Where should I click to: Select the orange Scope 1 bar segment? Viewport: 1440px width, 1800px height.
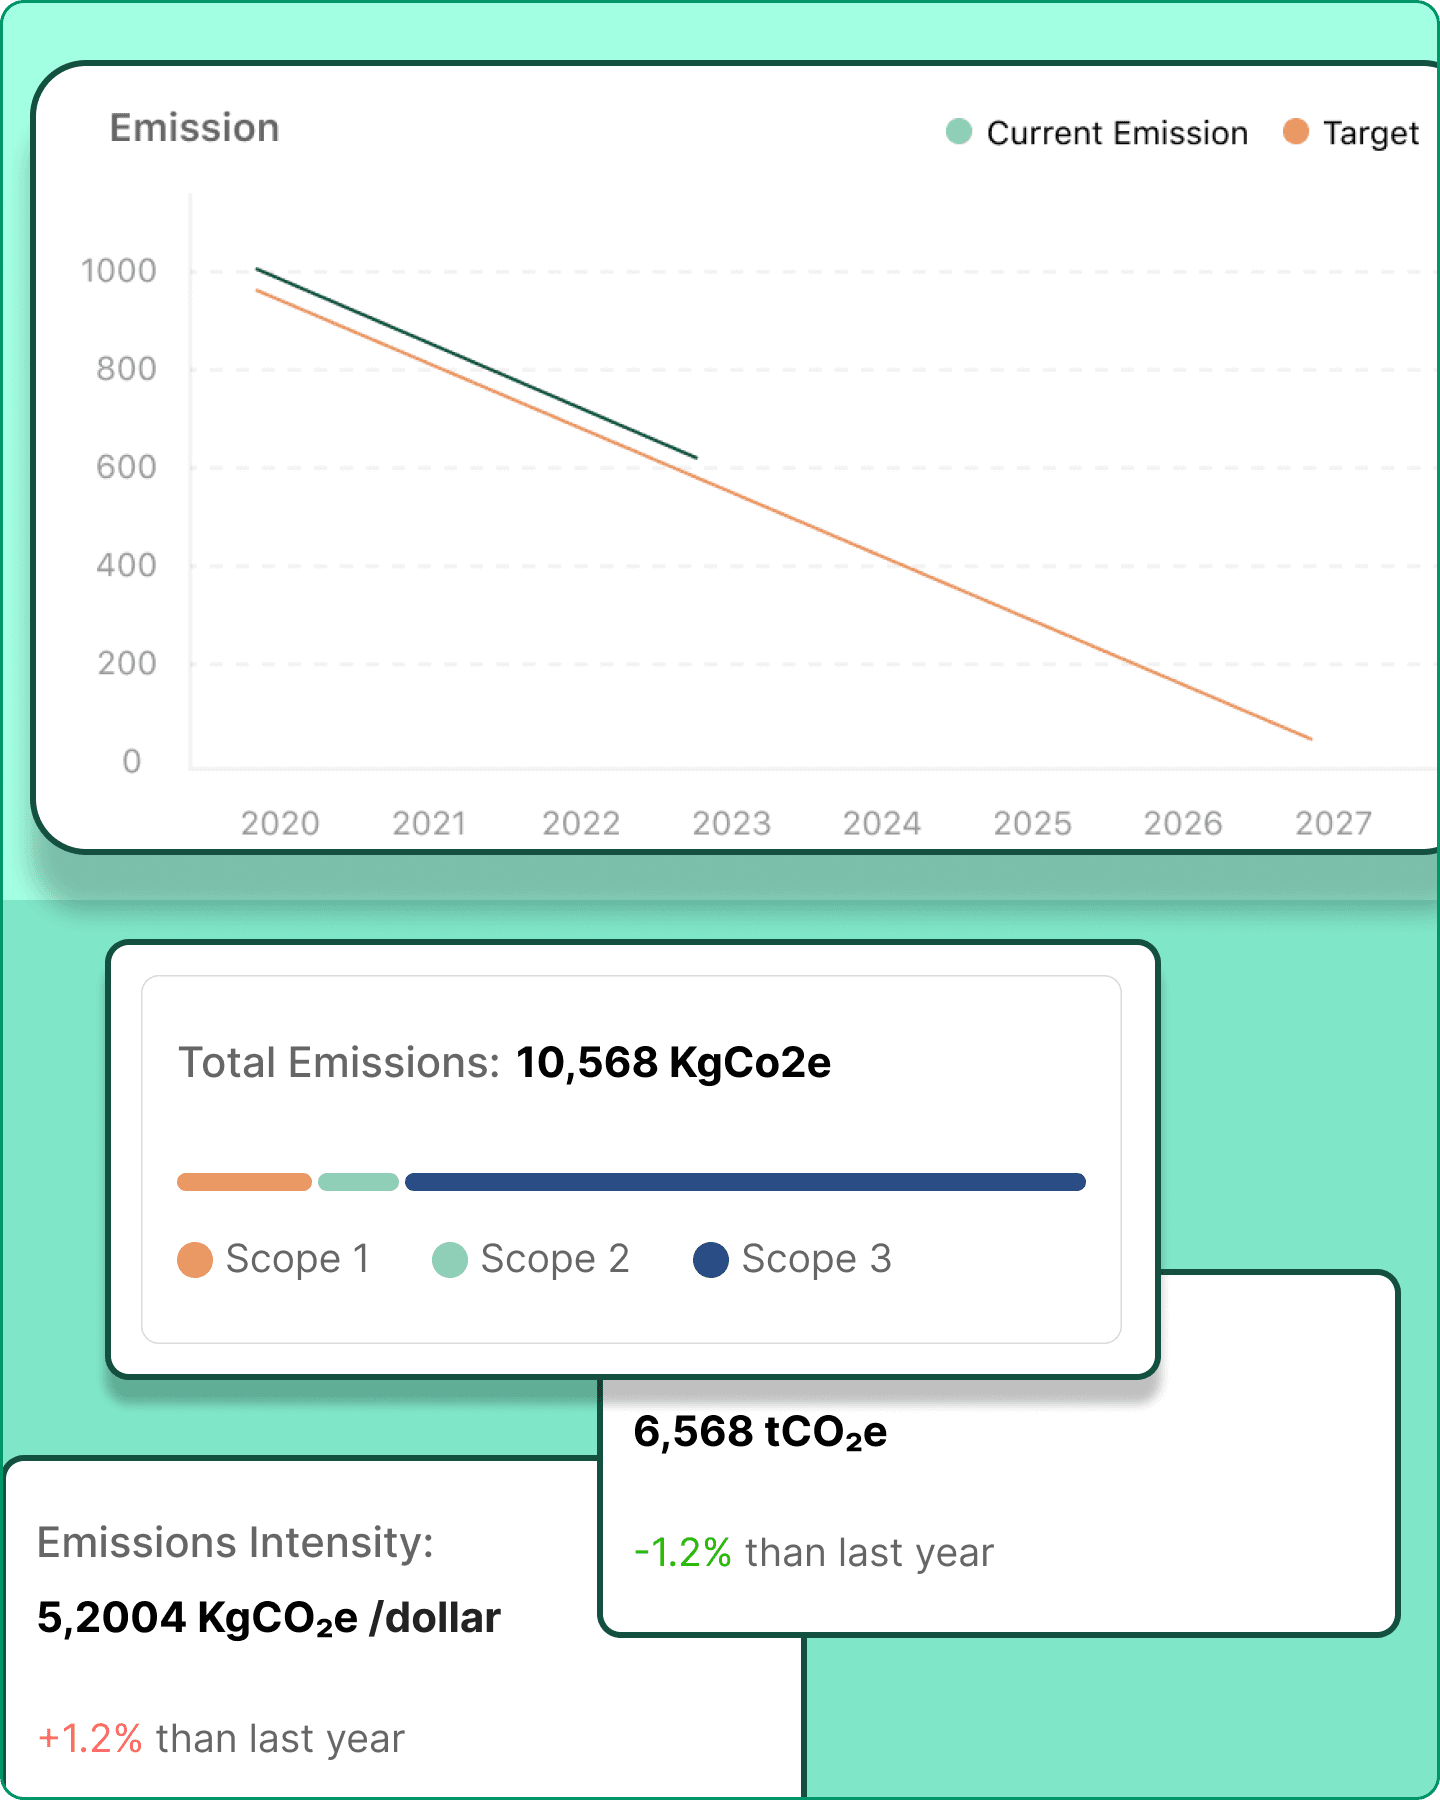click(244, 1182)
